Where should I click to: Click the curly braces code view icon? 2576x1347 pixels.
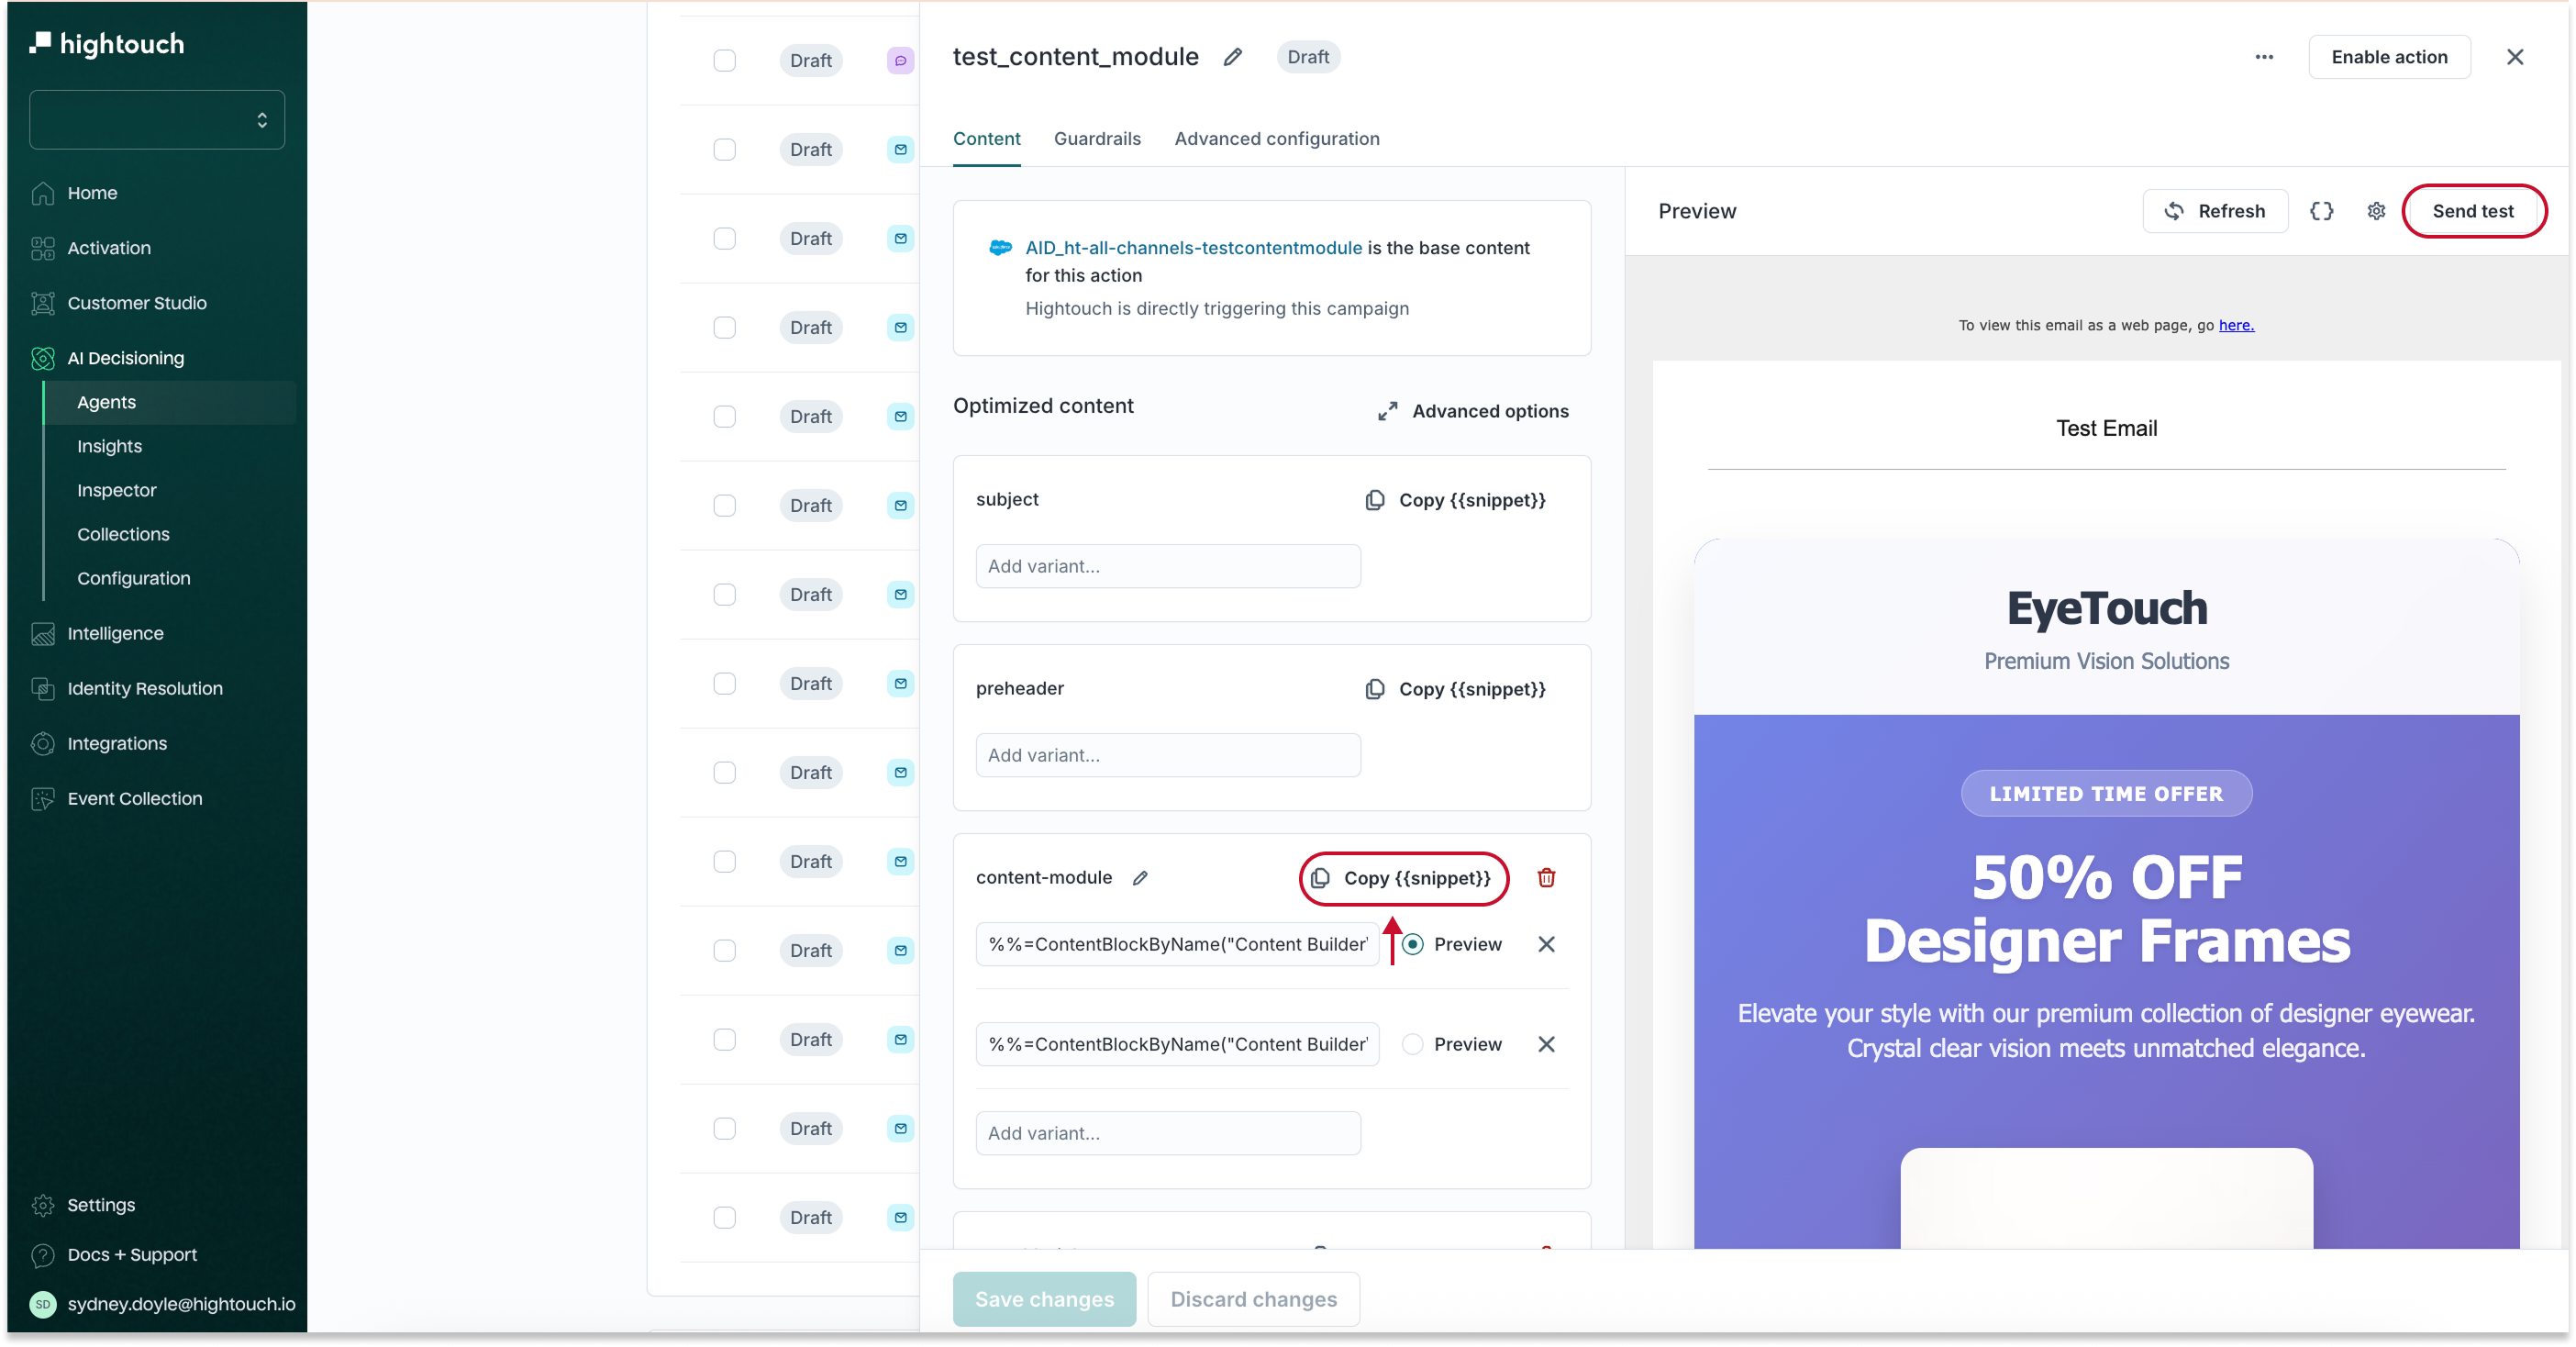click(2321, 211)
